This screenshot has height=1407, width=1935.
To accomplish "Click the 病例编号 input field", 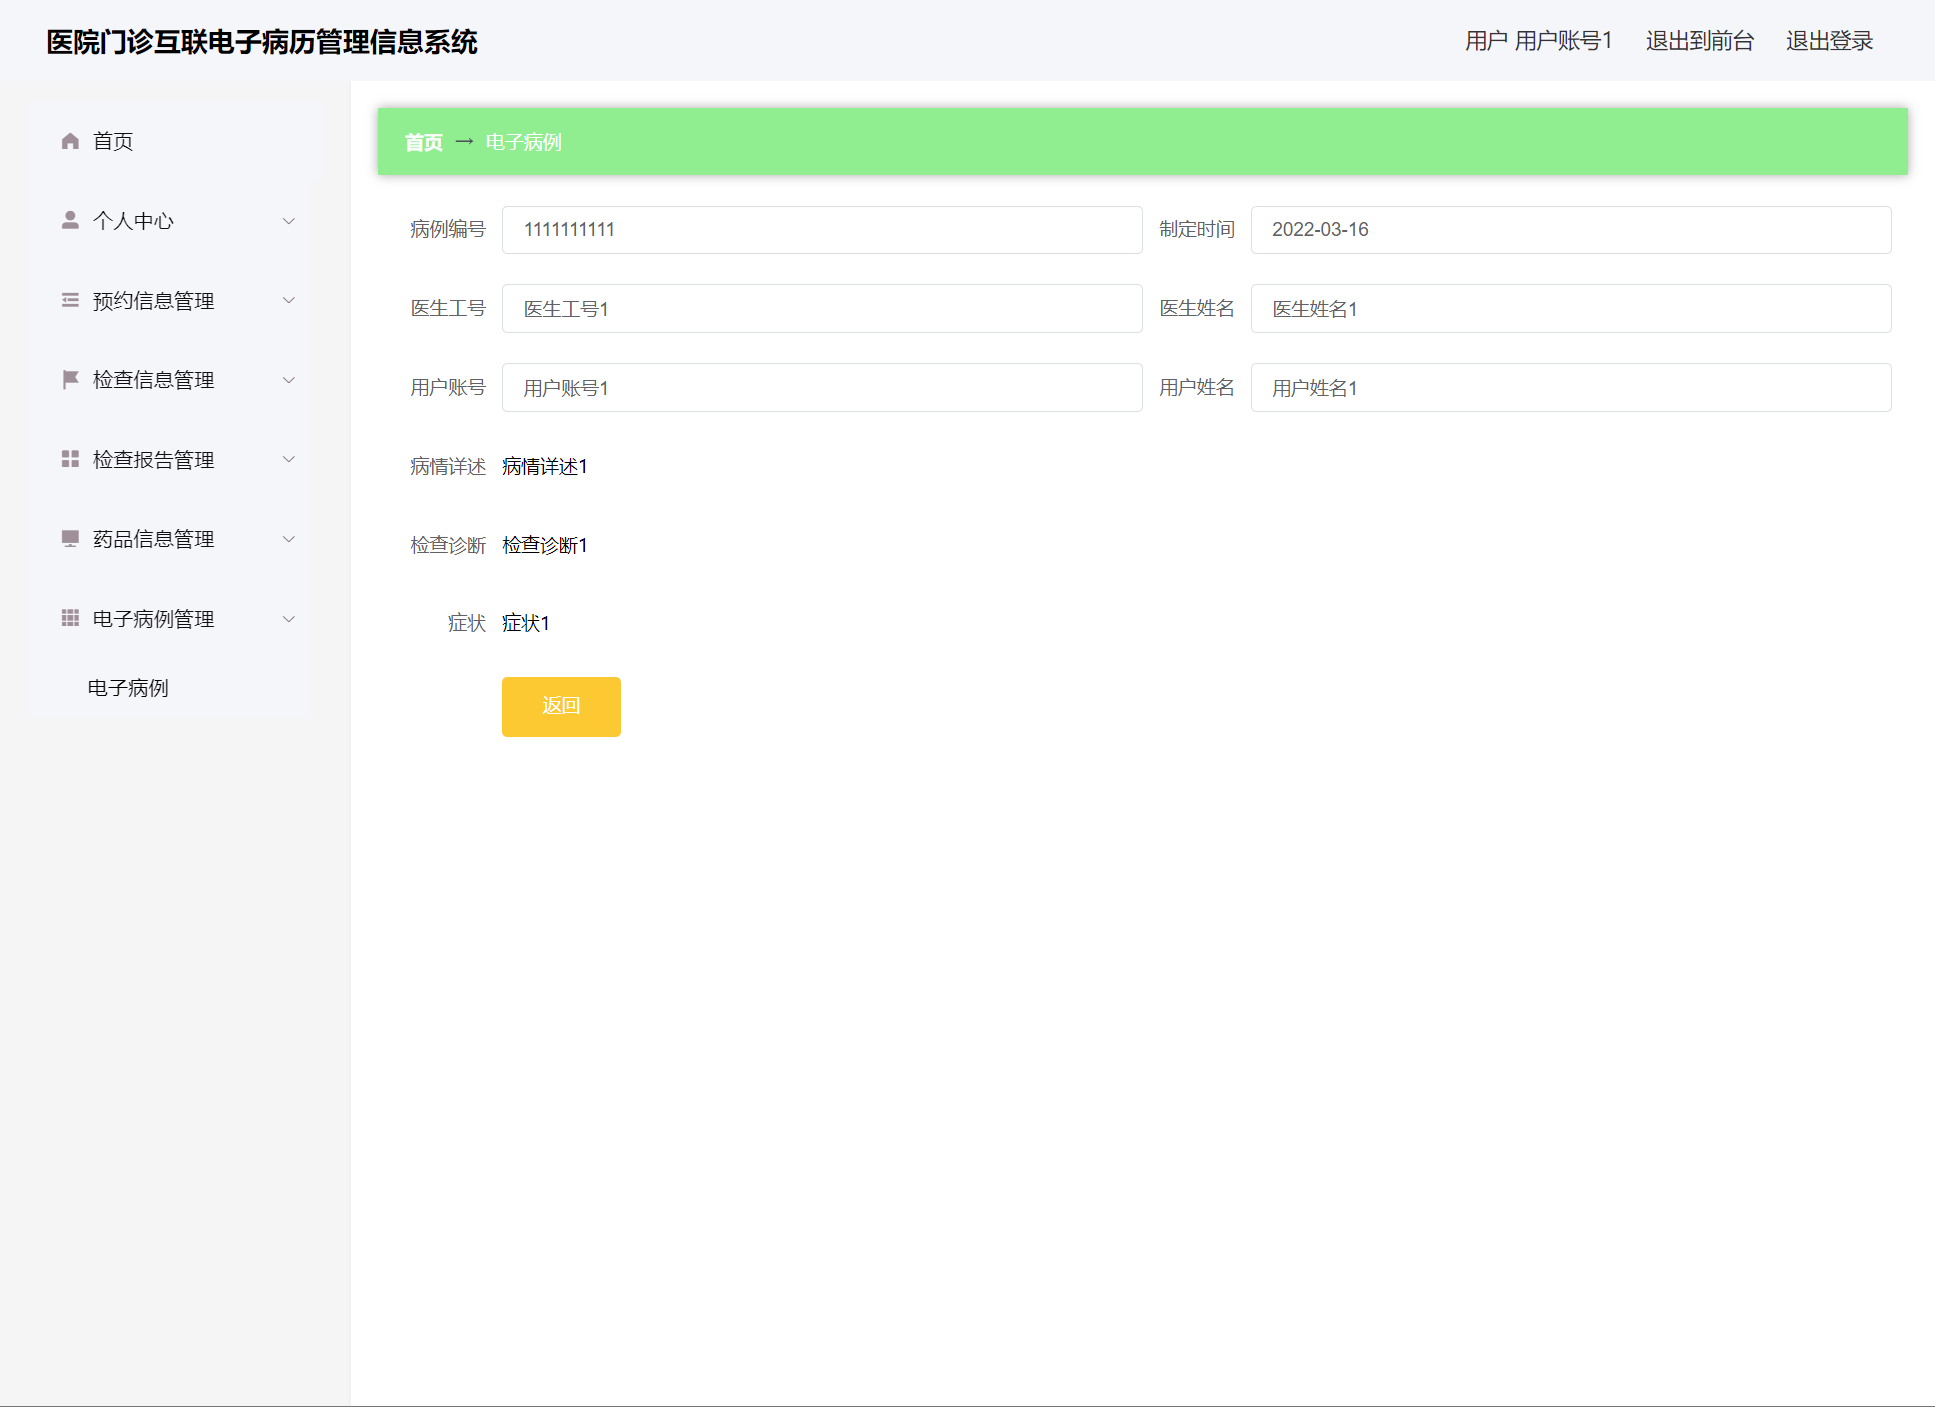I will [x=821, y=230].
